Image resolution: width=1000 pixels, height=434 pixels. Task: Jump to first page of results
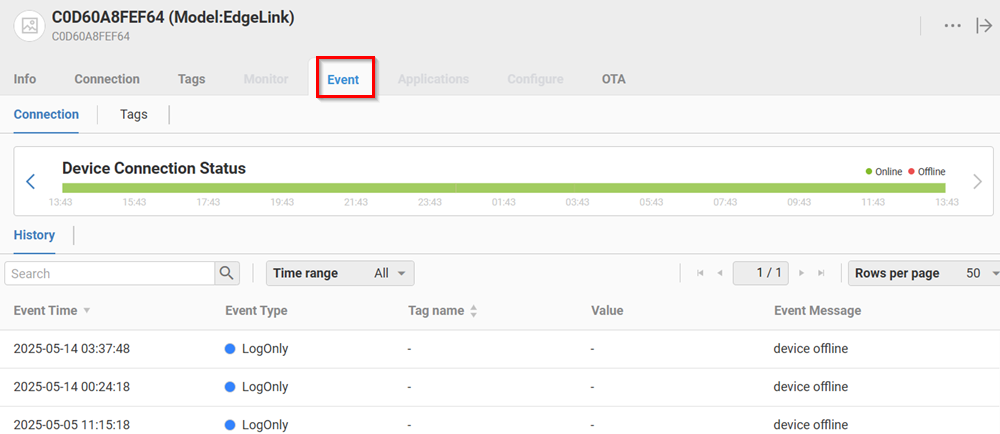click(700, 273)
